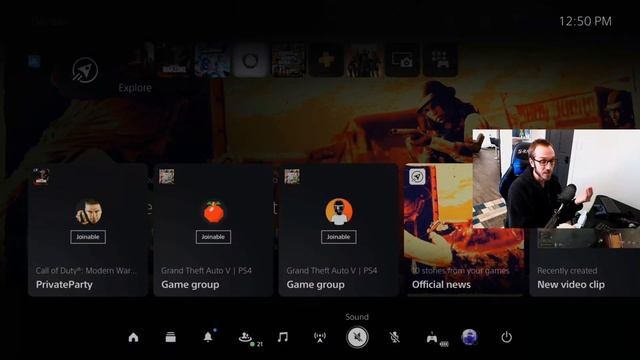The height and width of the screenshot is (360, 640).
Task: Open the Profile avatar in the control center
Action: 469,337
